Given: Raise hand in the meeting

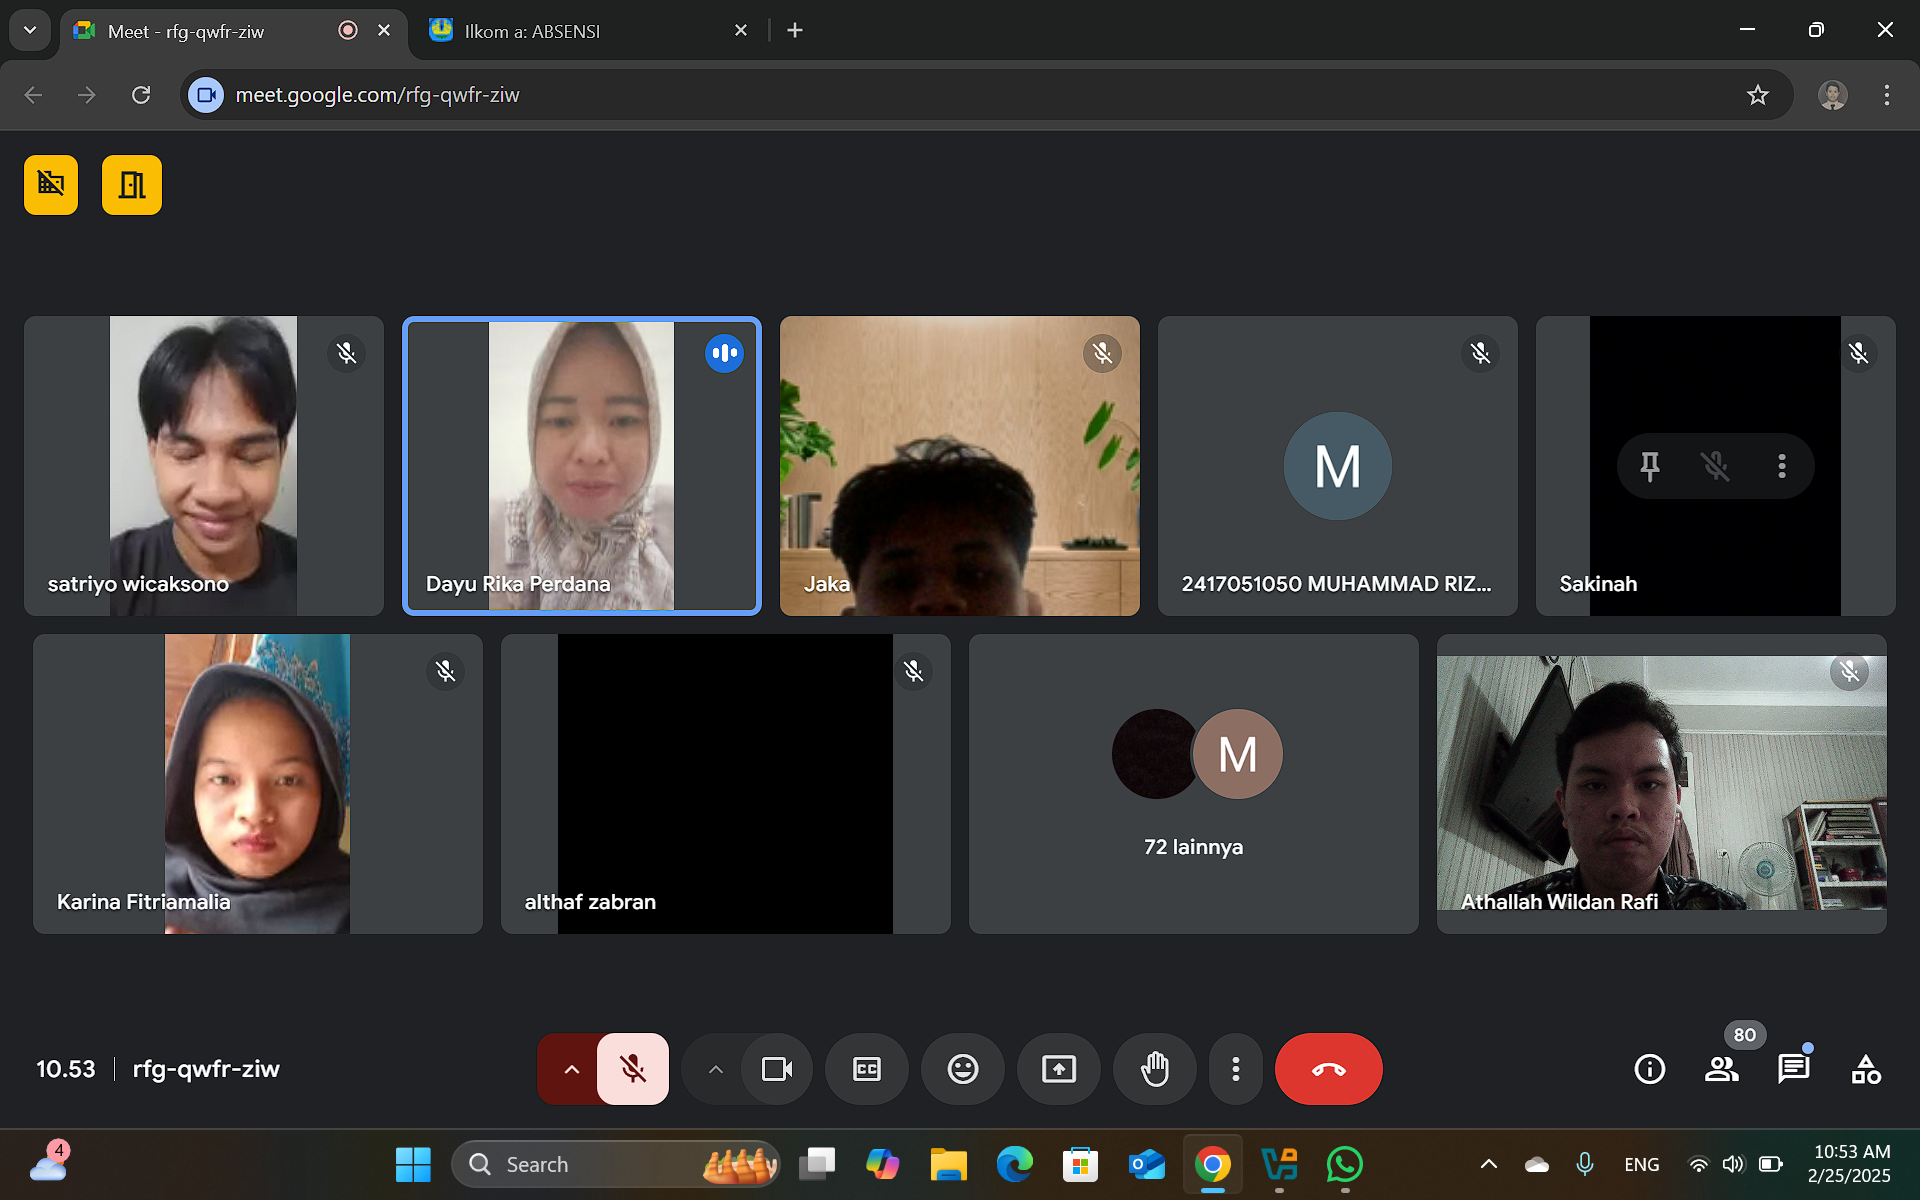Looking at the screenshot, I should coord(1155,1069).
